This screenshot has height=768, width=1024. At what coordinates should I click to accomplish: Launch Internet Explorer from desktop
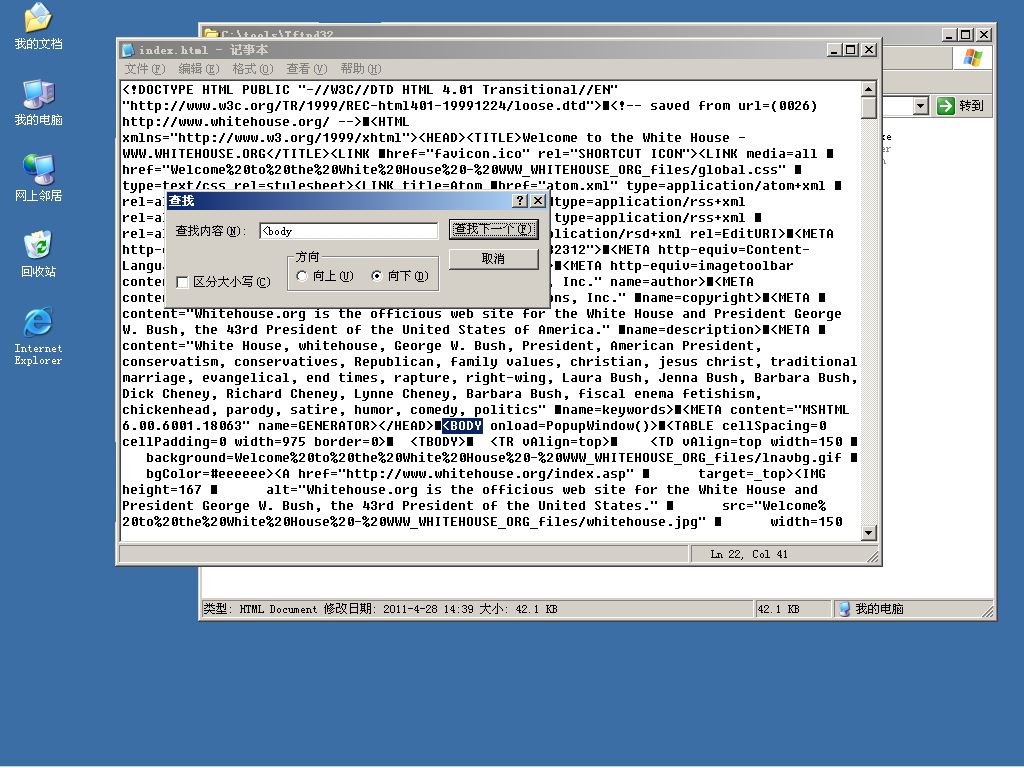click(x=38, y=336)
